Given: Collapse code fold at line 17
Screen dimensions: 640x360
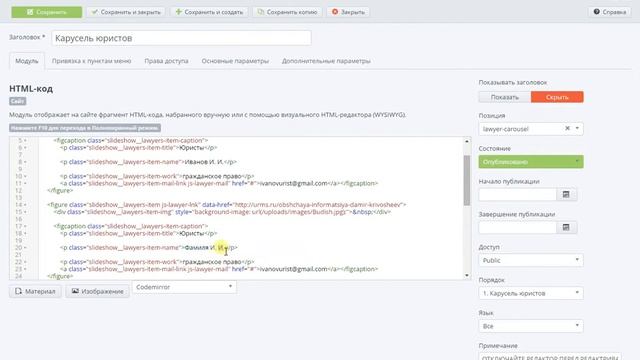Looking at the screenshot, I should tap(25, 226).
